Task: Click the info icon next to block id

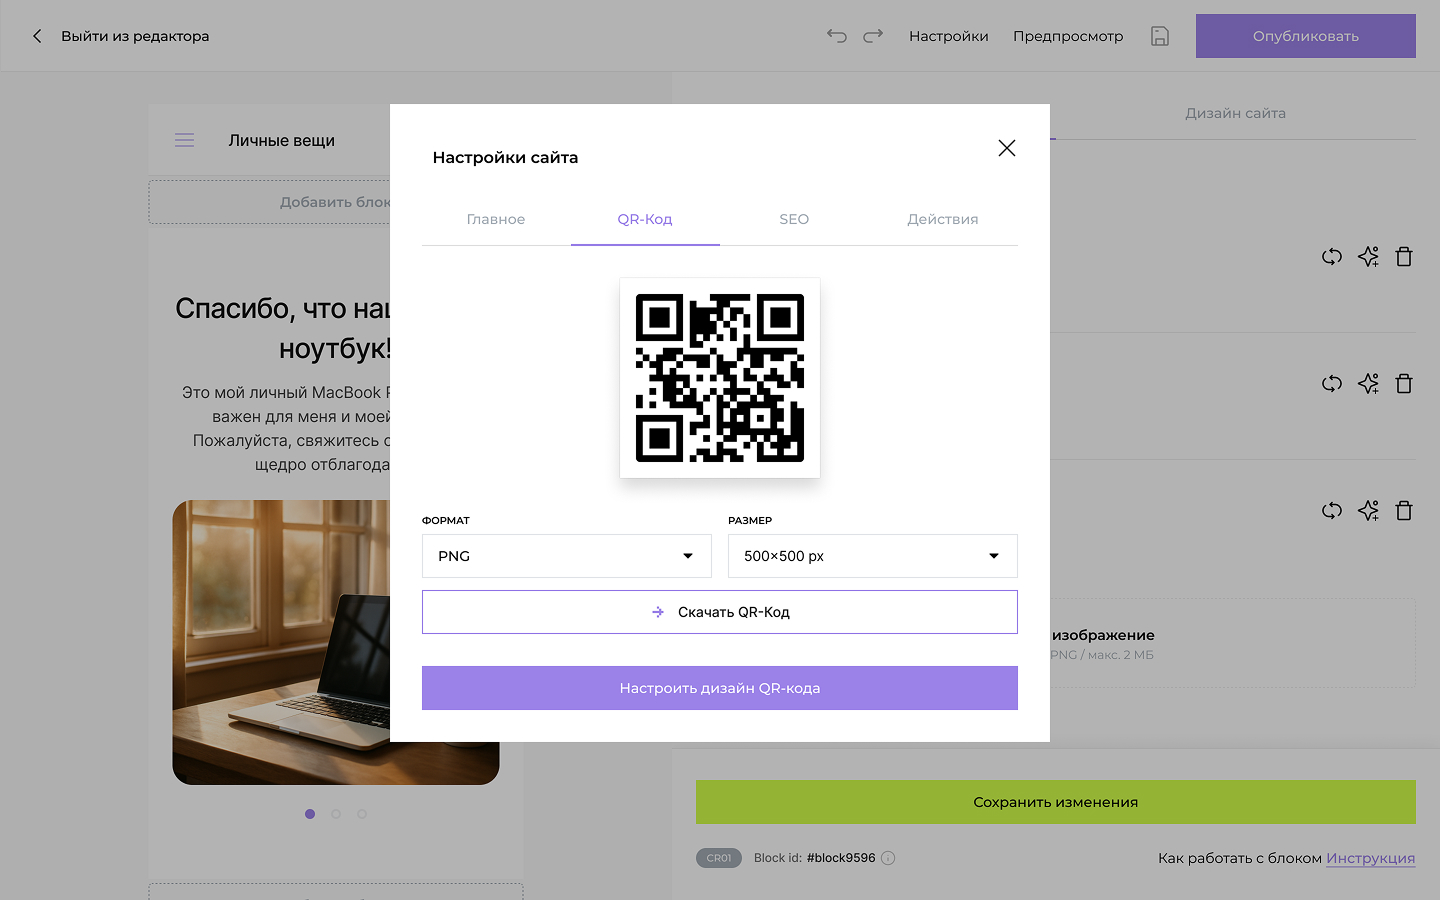Action: 888,858
